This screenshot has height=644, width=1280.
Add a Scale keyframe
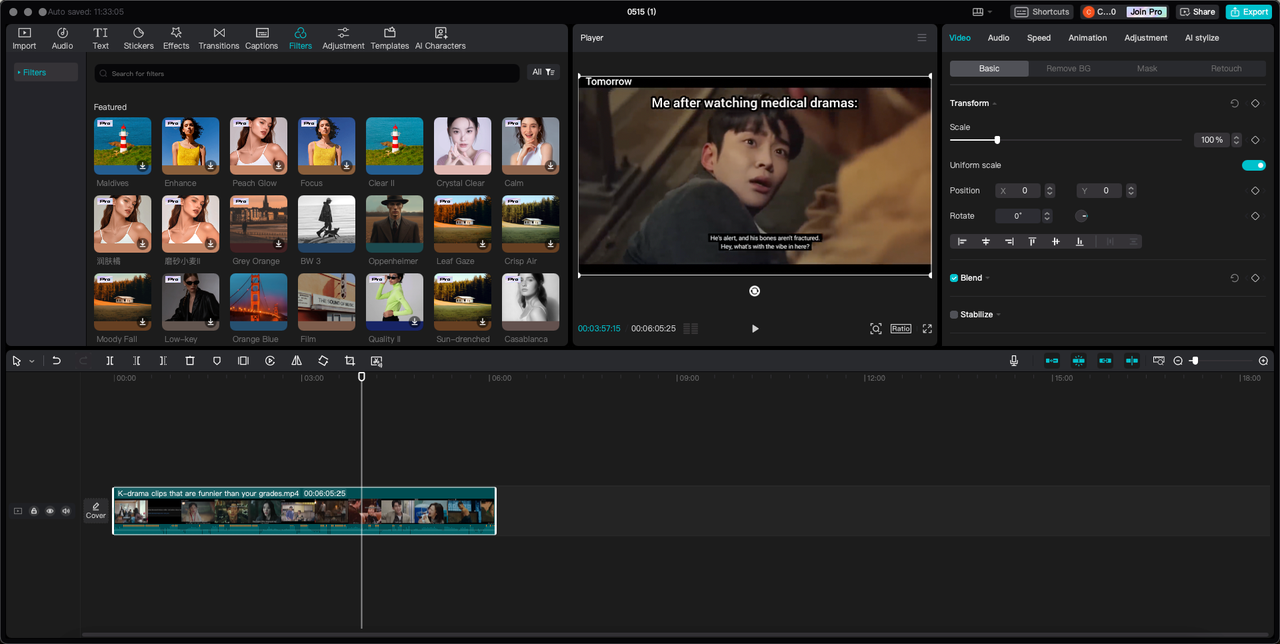[x=1255, y=140]
